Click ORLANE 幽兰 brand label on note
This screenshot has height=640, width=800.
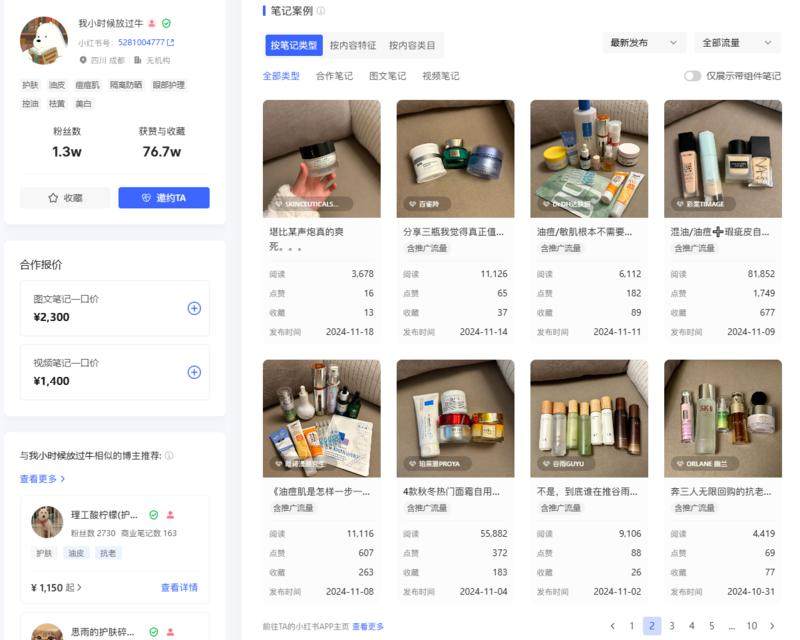pos(706,463)
